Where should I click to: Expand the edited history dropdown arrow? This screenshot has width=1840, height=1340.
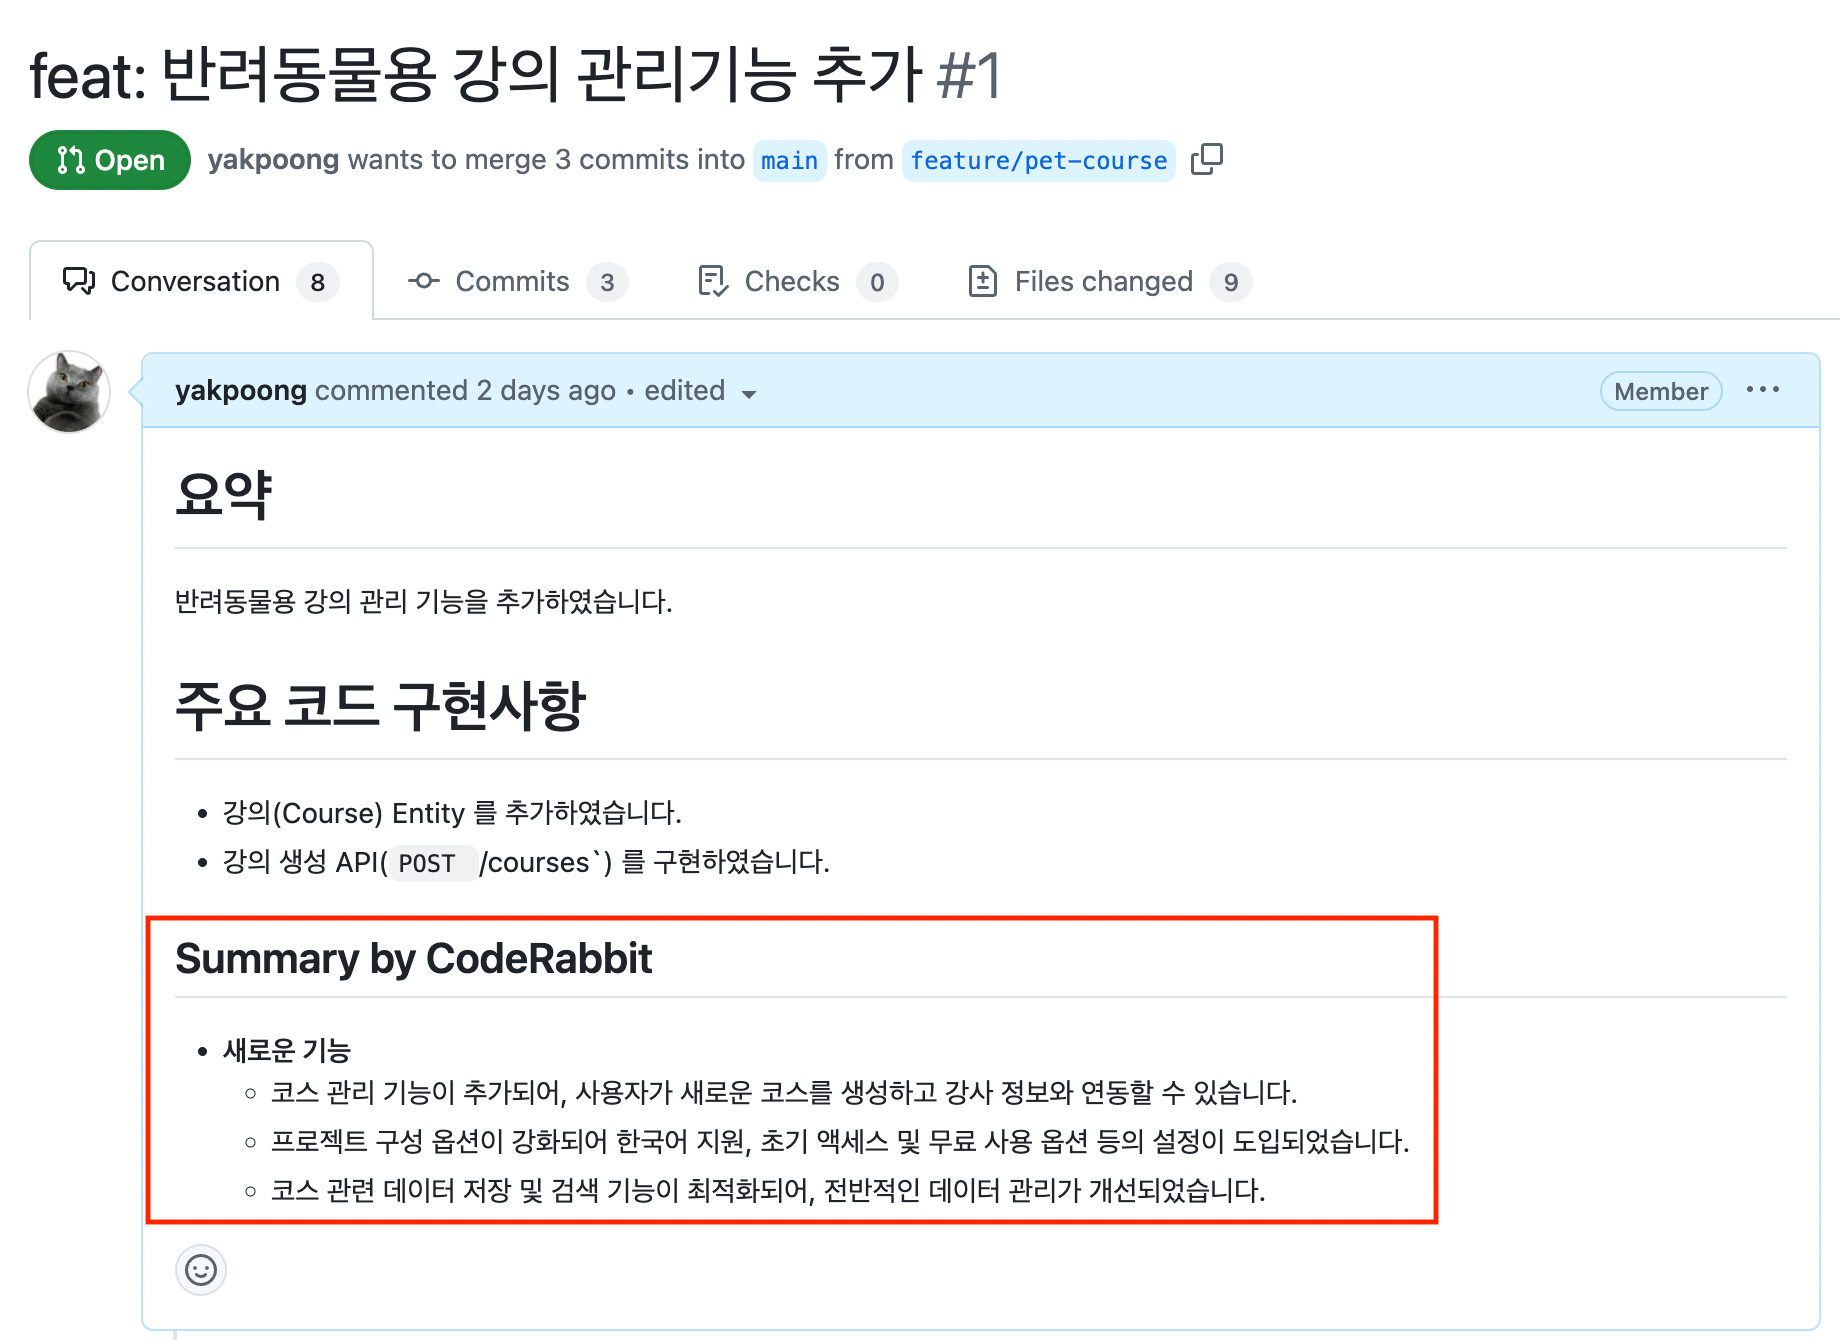coord(748,394)
